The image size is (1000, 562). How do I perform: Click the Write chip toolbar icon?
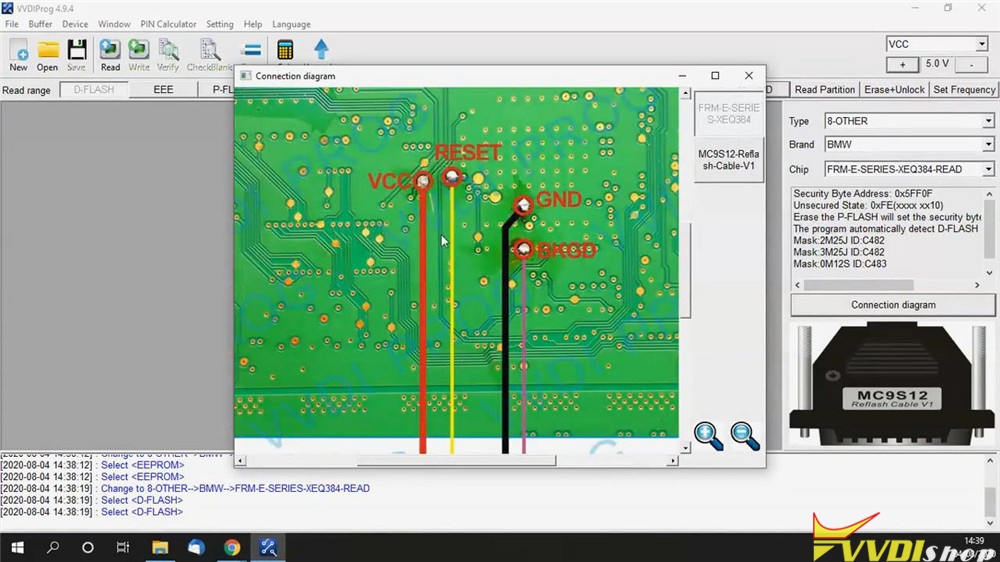pyautogui.click(x=138, y=54)
